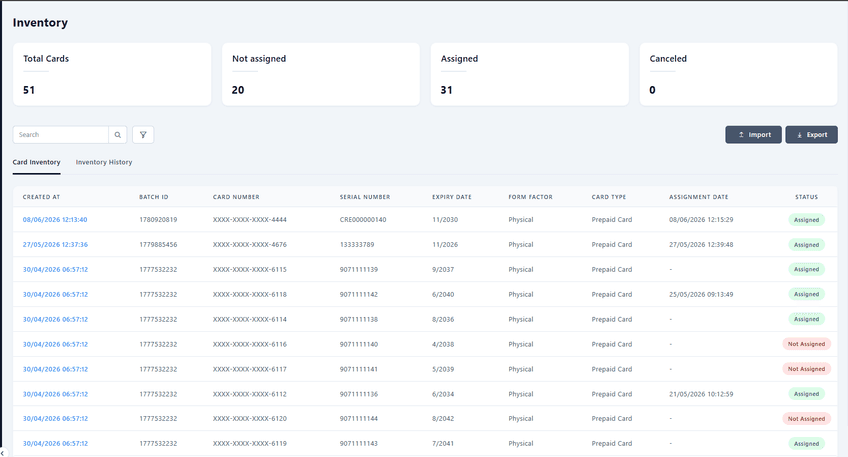Click the CARD NUMBER column header
The height and width of the screenshot is (457, 848).
point(236,197)
